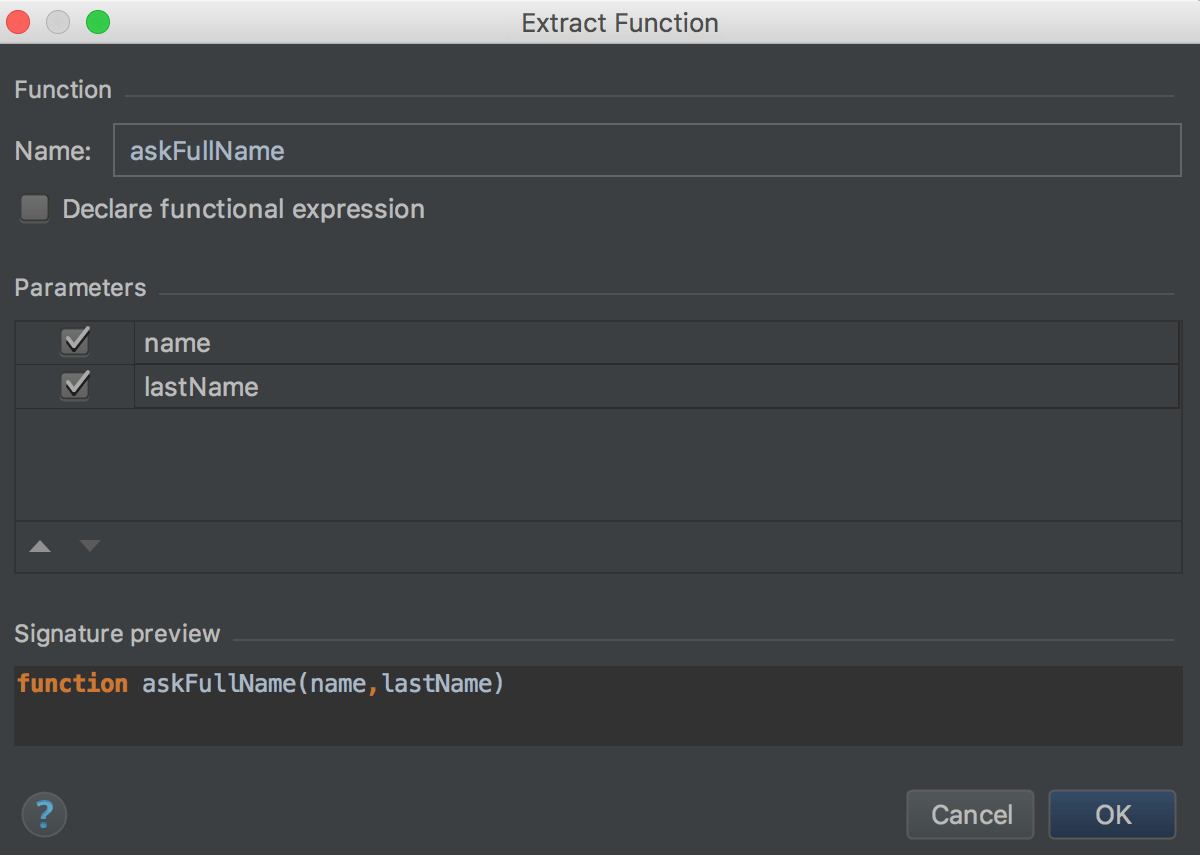Click the move parameter down arrow
The height and width of the screenshot is (855, 1200).
[89, 546]
